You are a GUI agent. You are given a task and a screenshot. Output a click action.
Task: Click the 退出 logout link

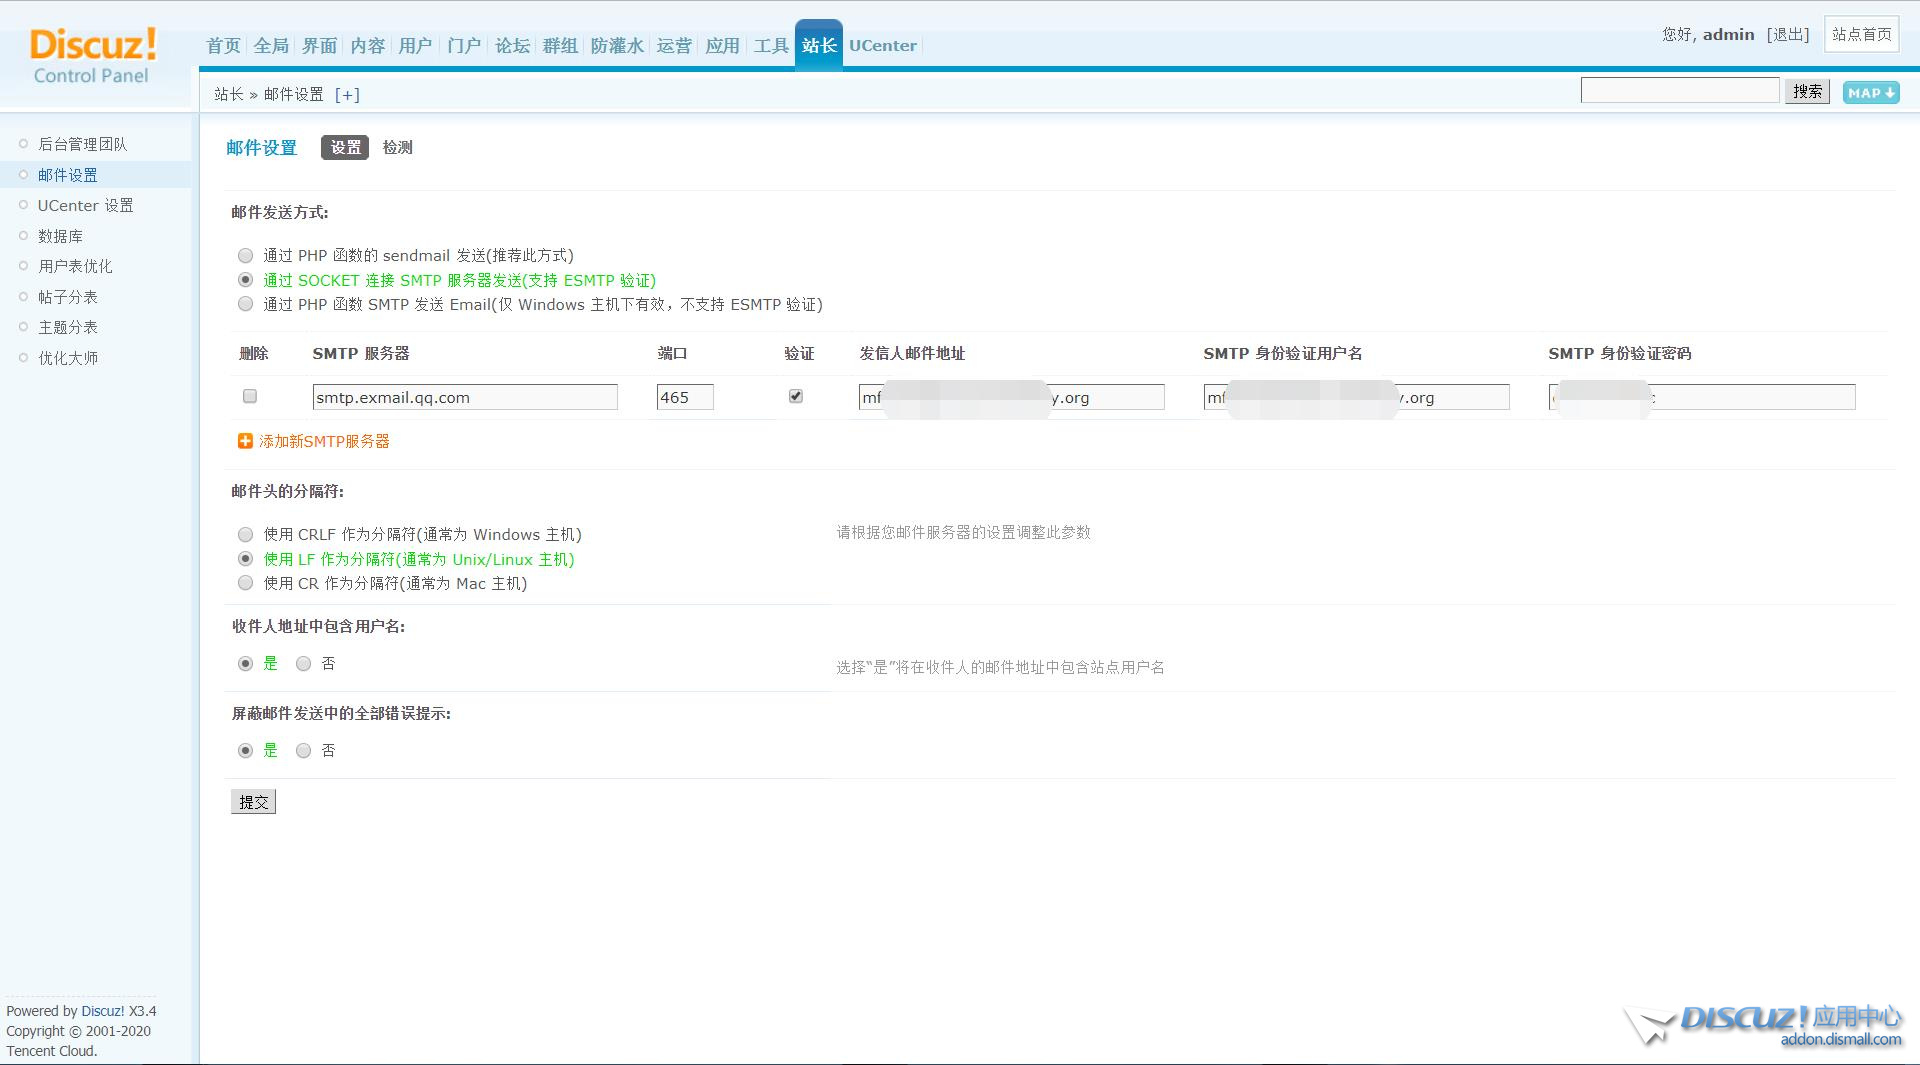click(x=1787, y=35)
